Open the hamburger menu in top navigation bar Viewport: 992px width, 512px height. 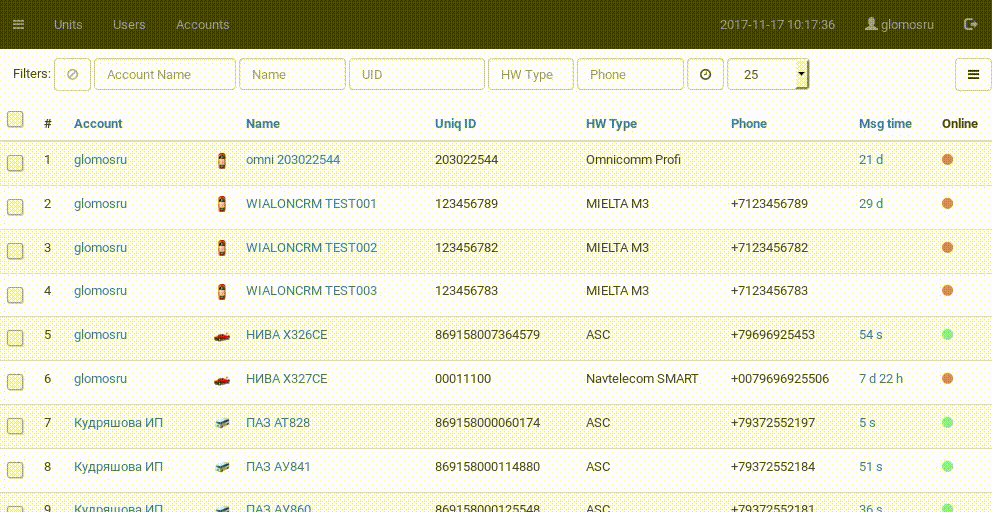point(18,24)
